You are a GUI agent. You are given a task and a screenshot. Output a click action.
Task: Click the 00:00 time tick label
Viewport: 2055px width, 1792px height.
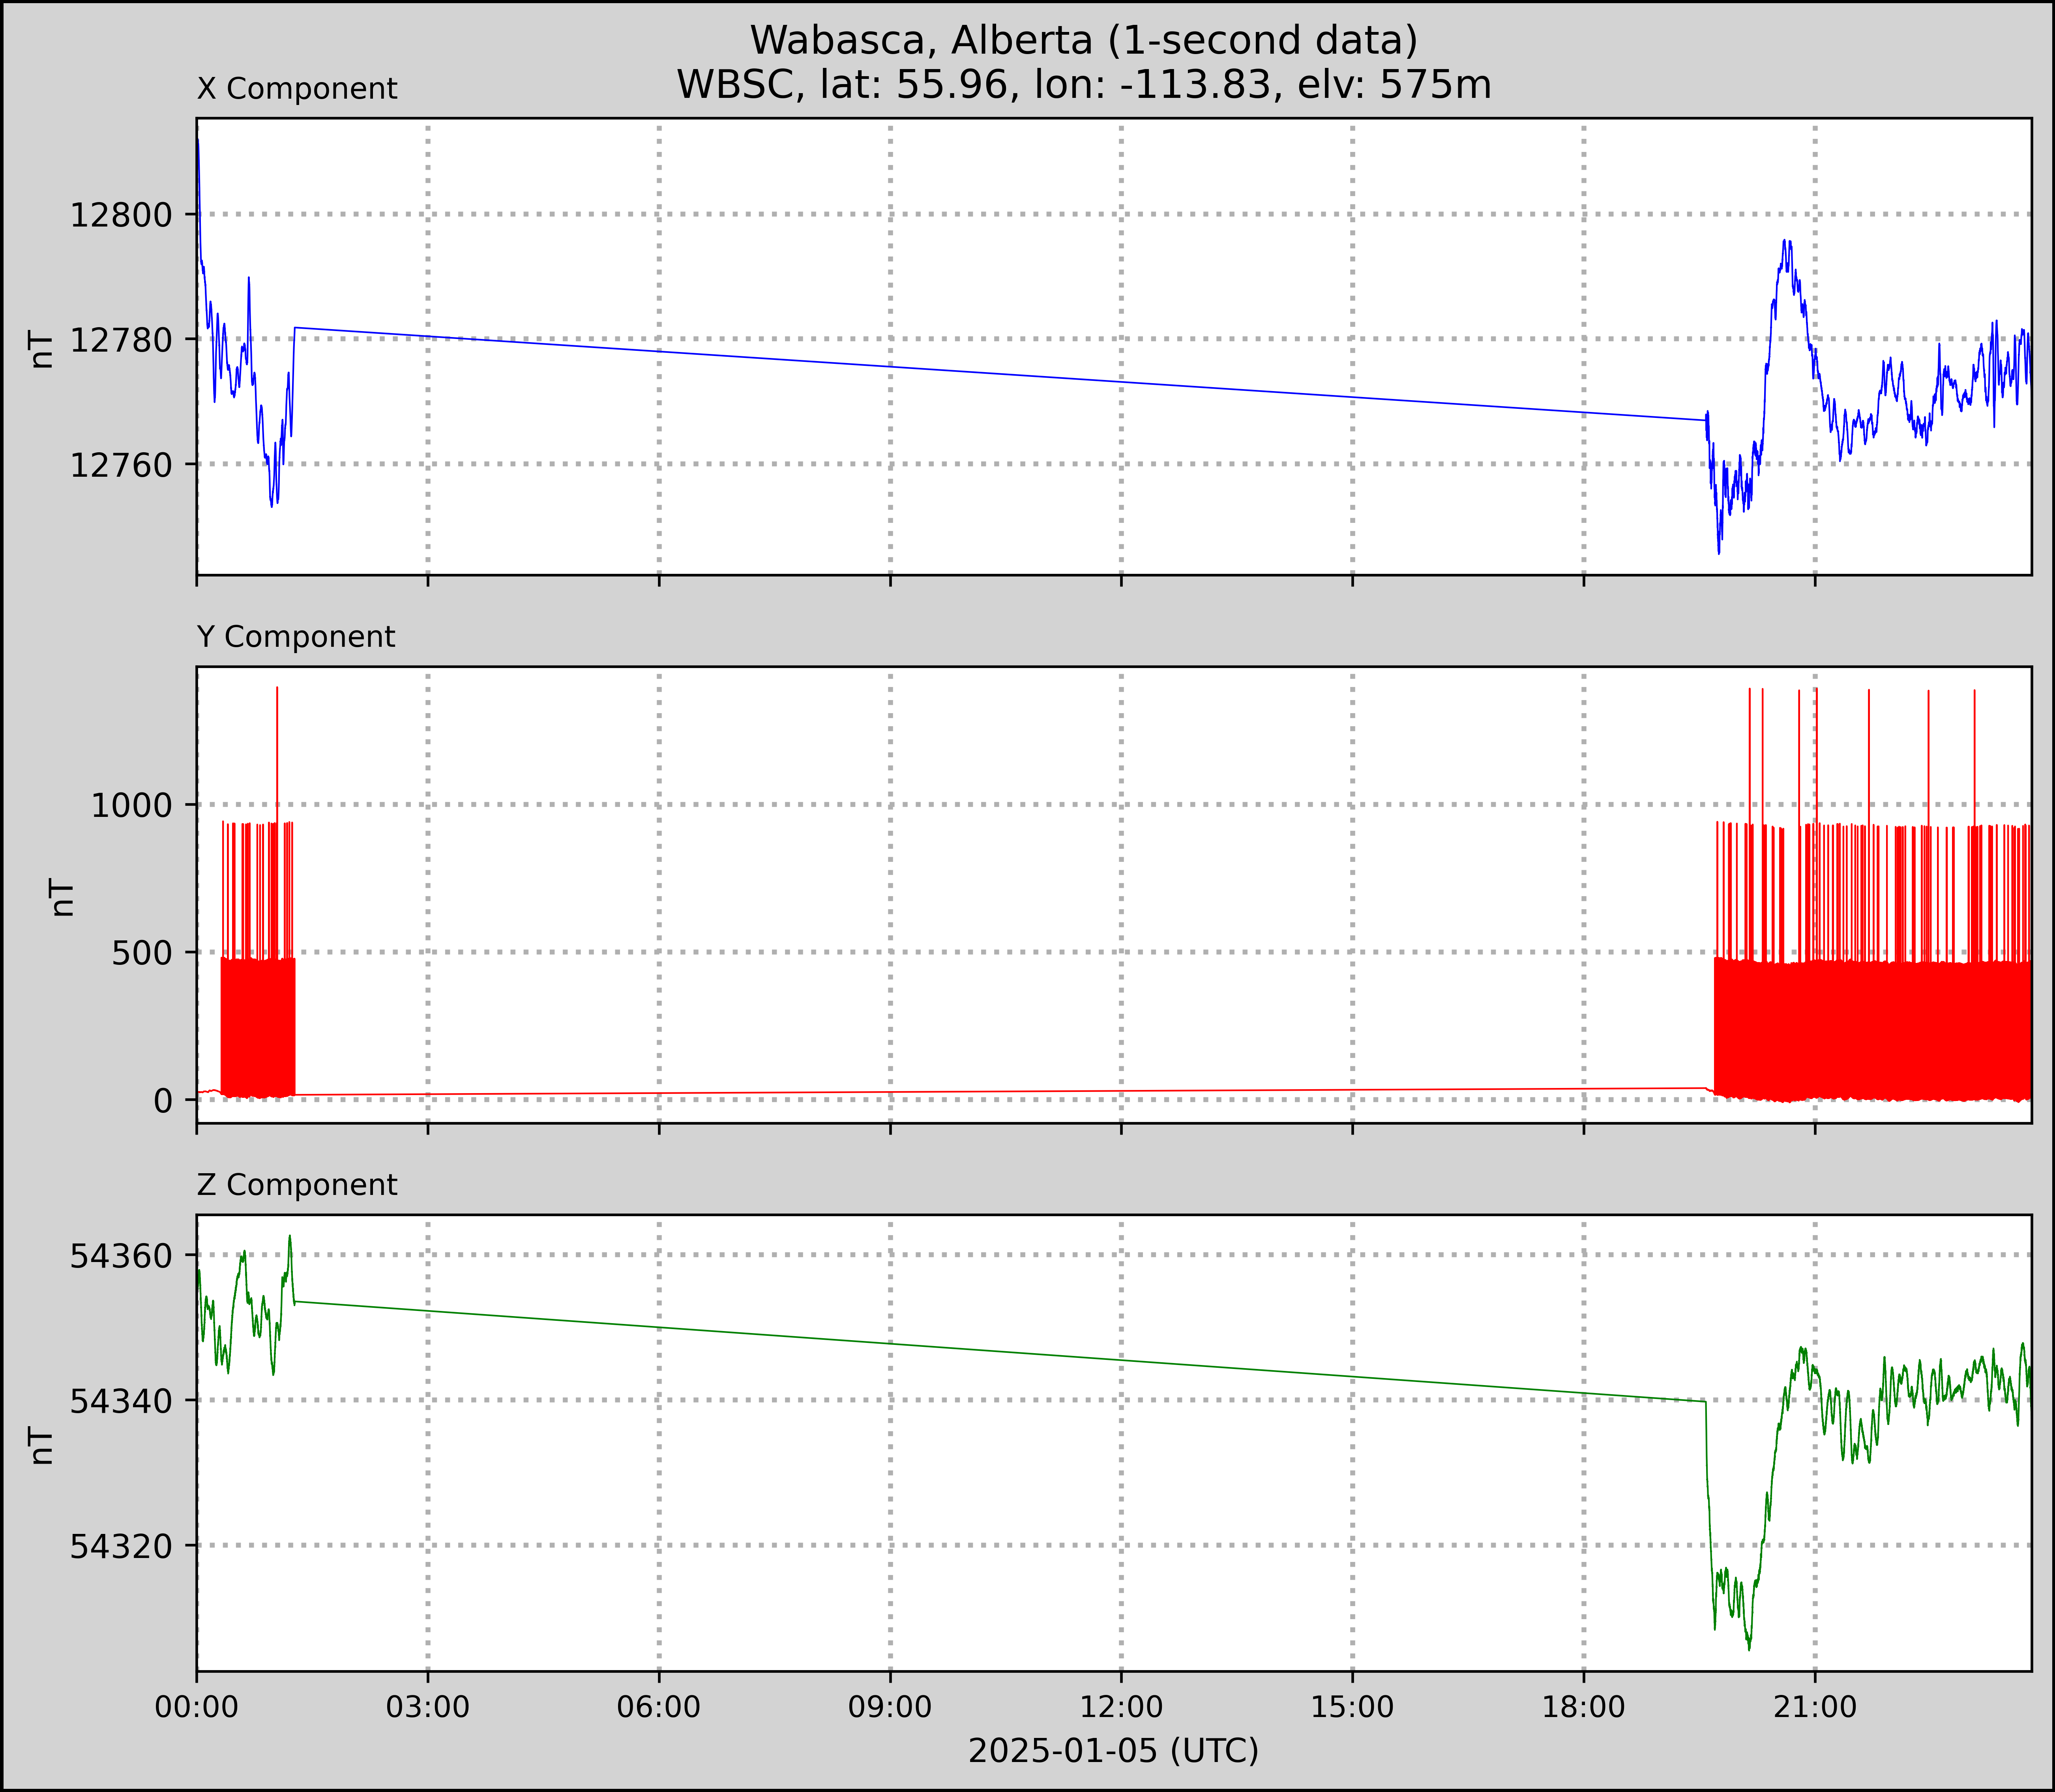197,1707
